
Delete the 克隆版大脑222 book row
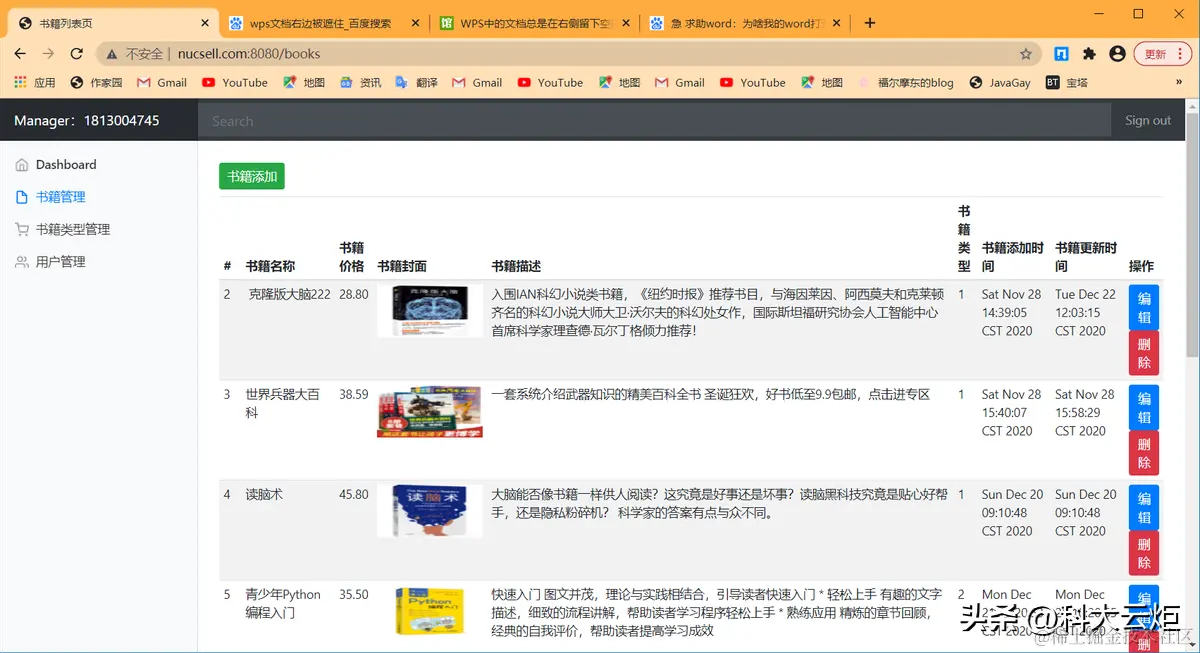pyautogui.click(x=1144, y=353)
